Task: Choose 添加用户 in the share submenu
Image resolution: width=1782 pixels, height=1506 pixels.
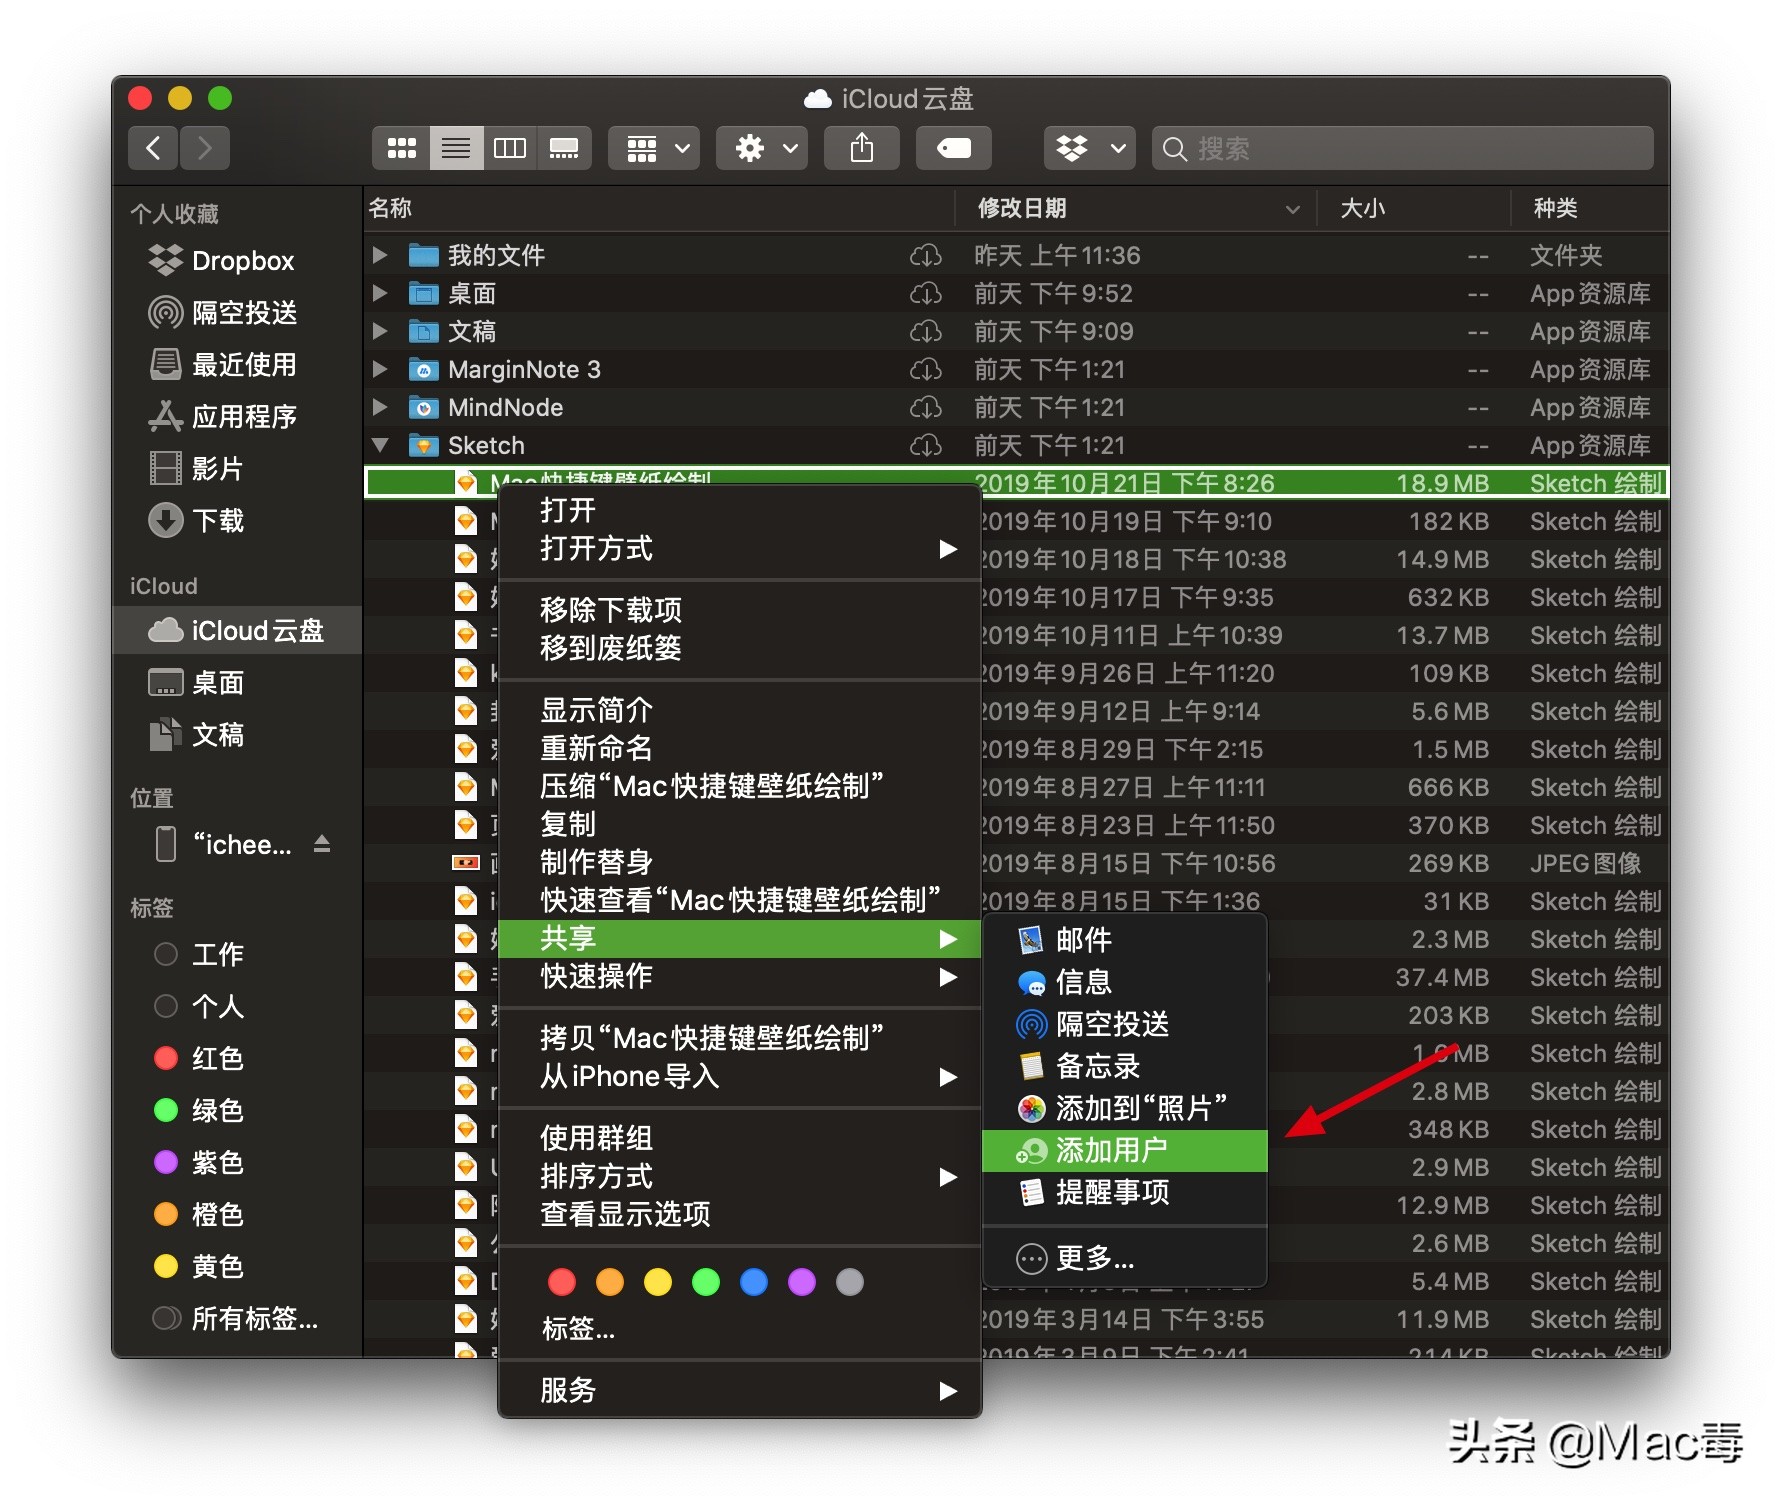Action: [1110, 1150]
